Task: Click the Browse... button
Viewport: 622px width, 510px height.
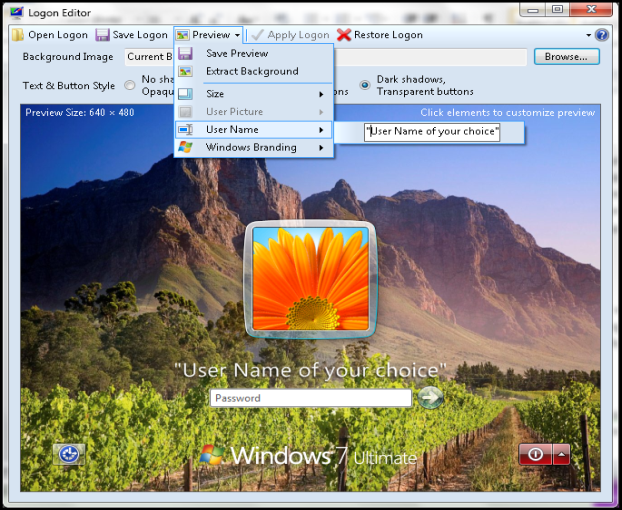Action: point(566,57)
